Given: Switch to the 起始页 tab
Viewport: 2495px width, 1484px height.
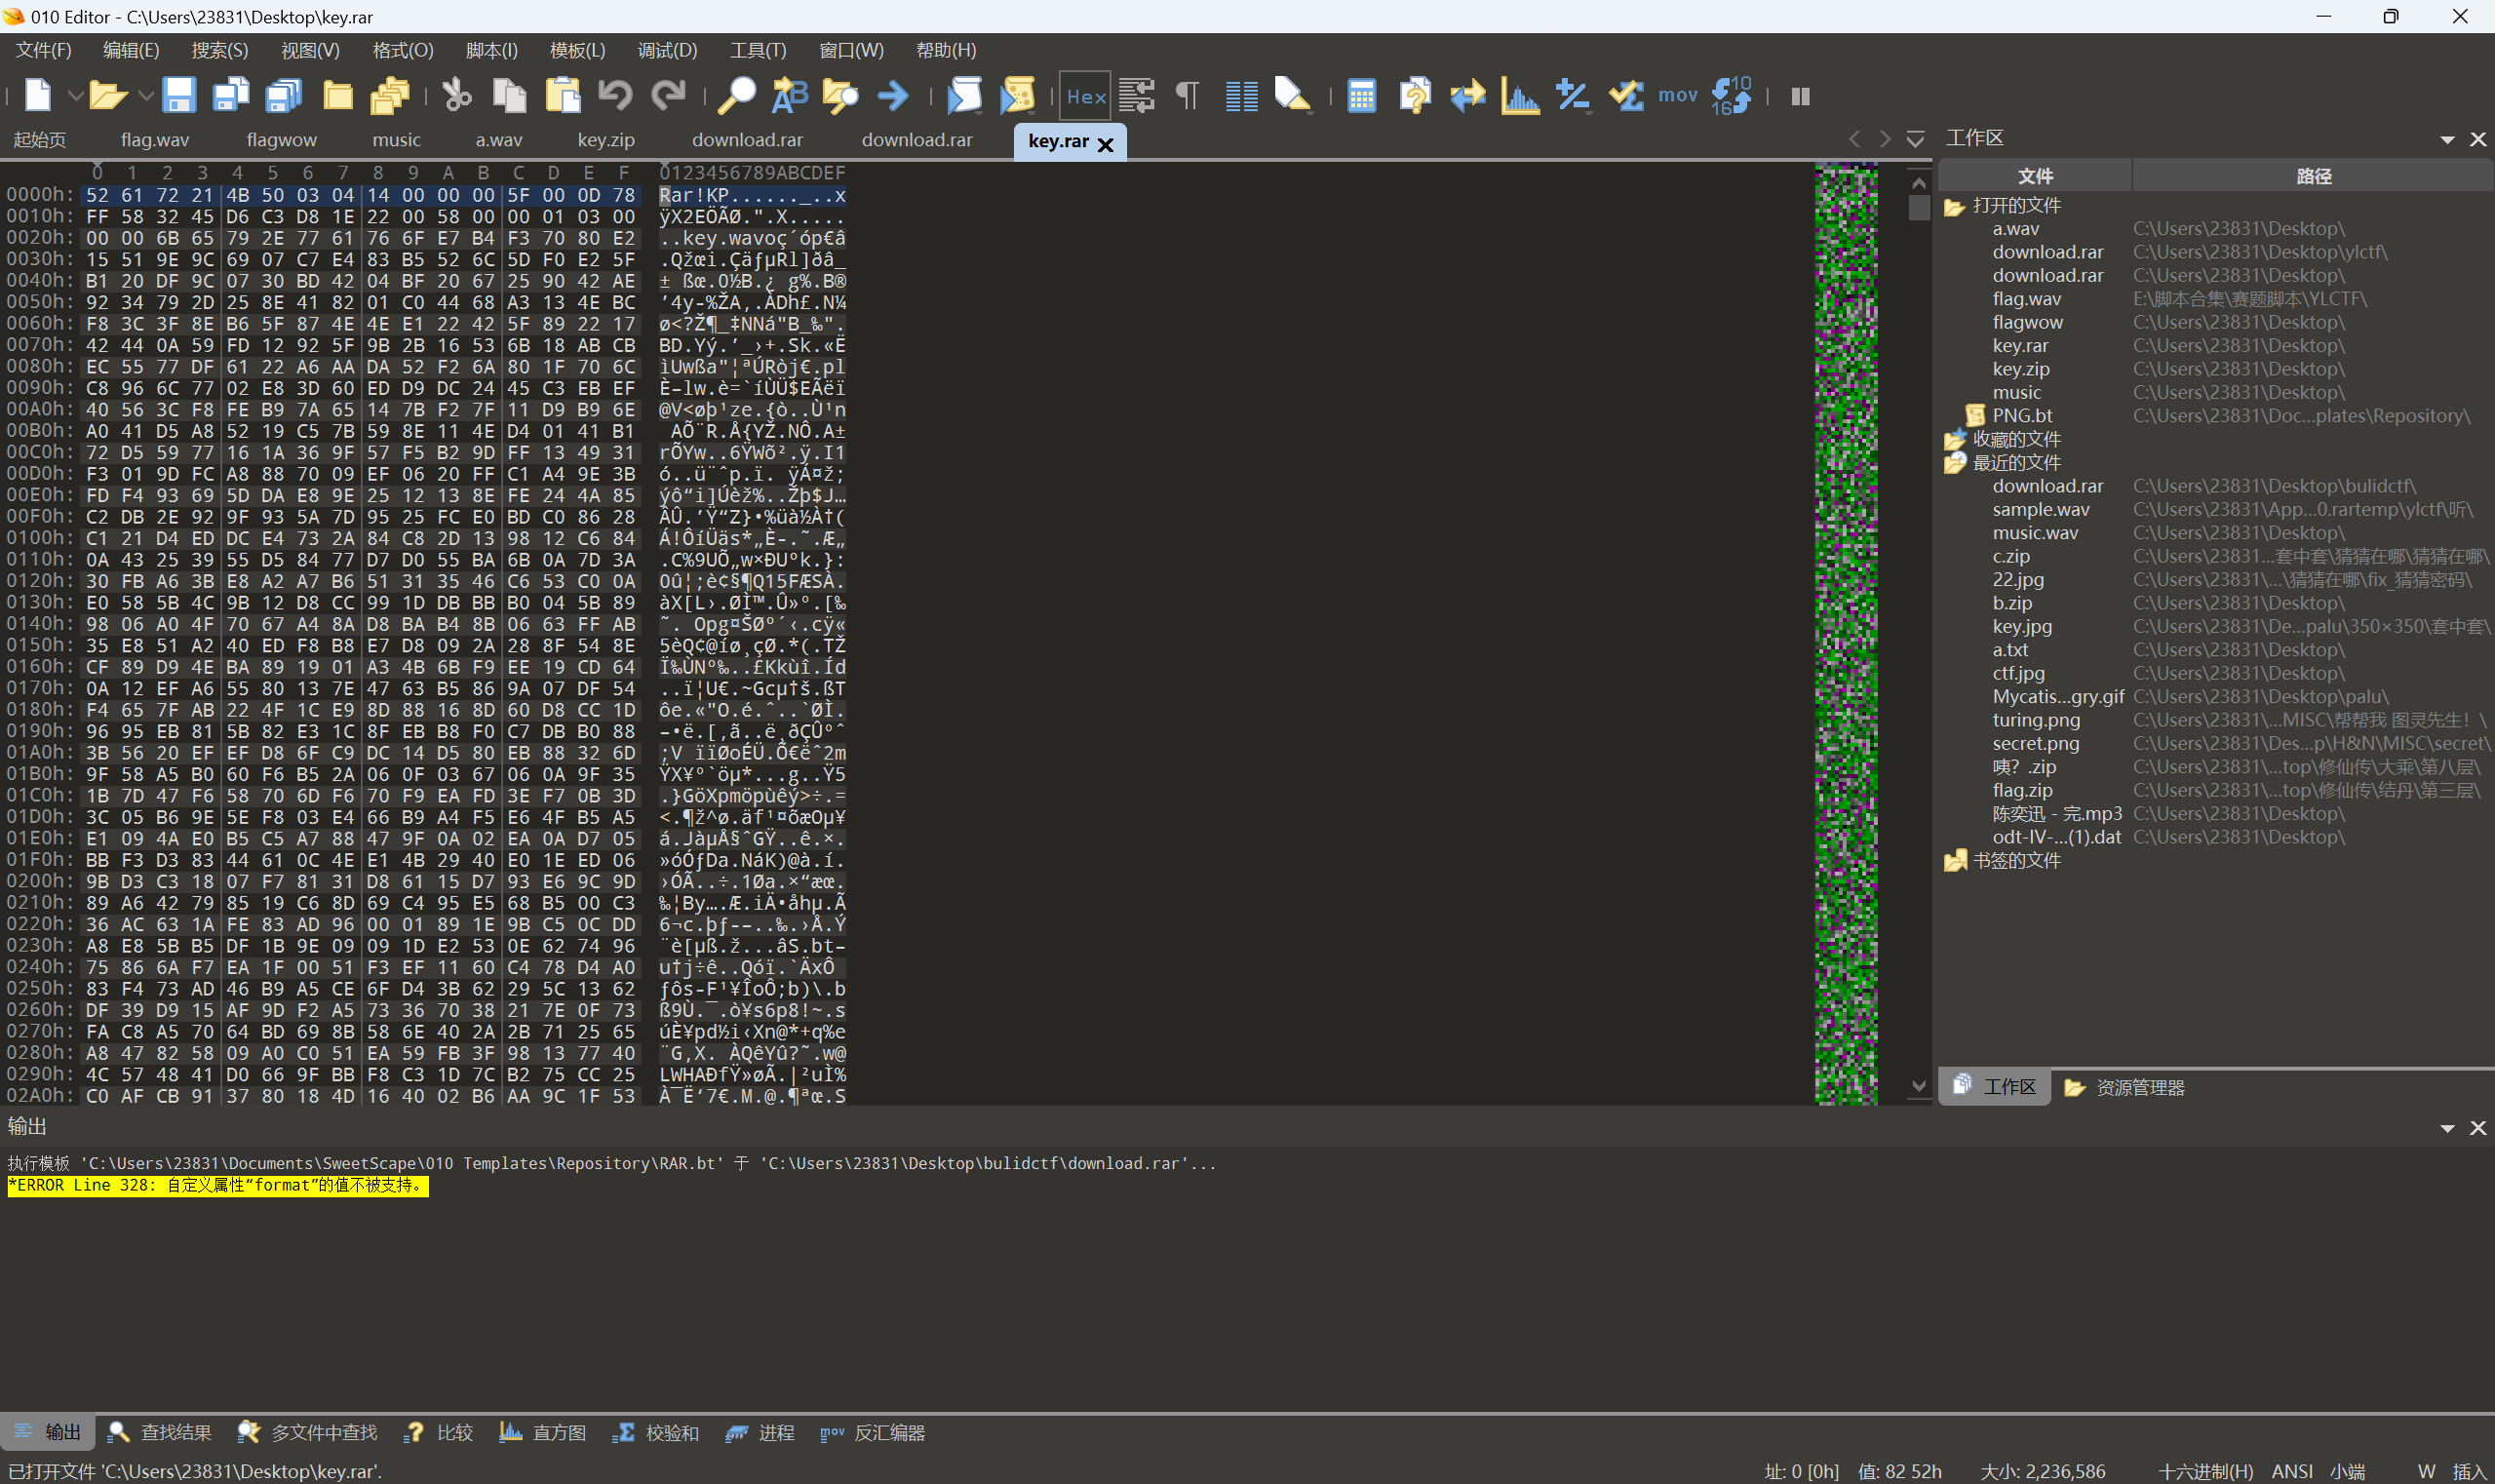Looking at the screenshot, I should [x=40, y=140].
